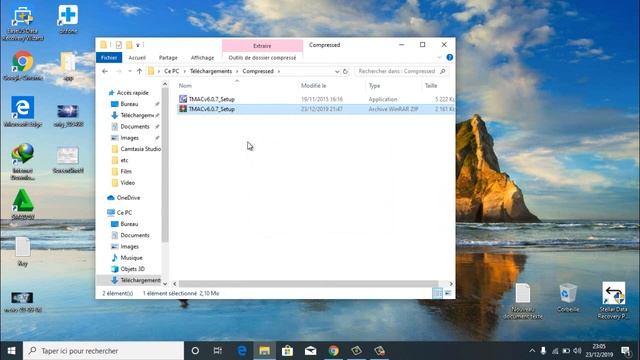Click the horizontal scrollbar right arrow
The height and width of the screenshot is (360, 640).
tap(451, 284)
